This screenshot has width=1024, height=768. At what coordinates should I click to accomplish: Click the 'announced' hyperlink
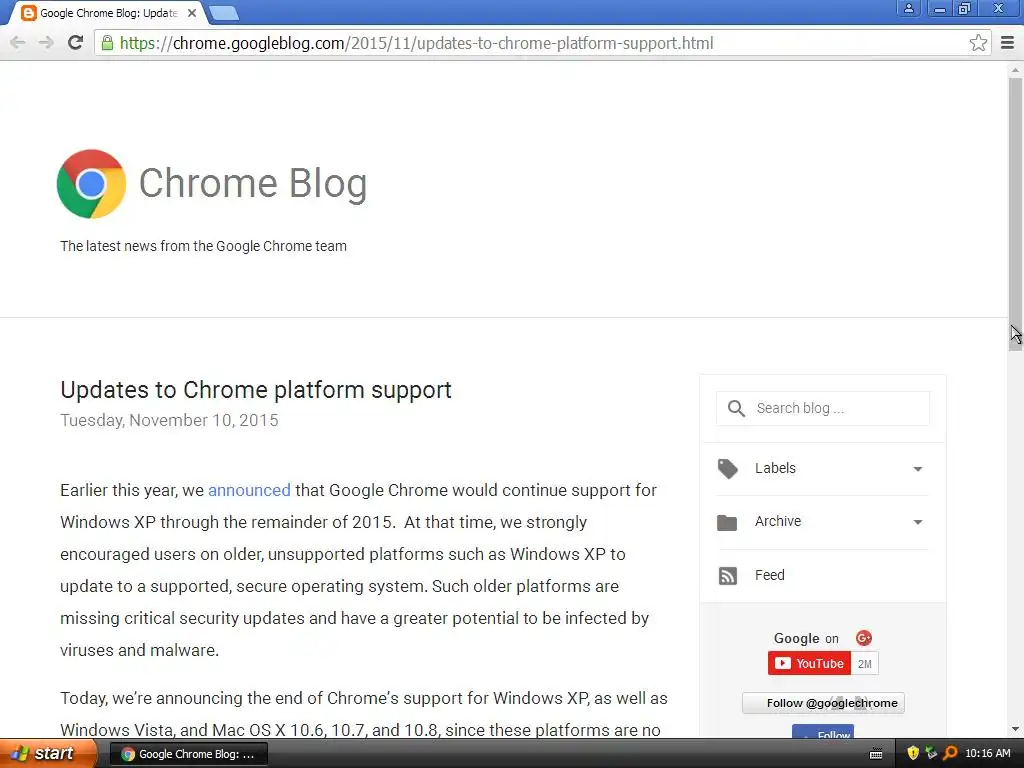[x=249, y=490]
